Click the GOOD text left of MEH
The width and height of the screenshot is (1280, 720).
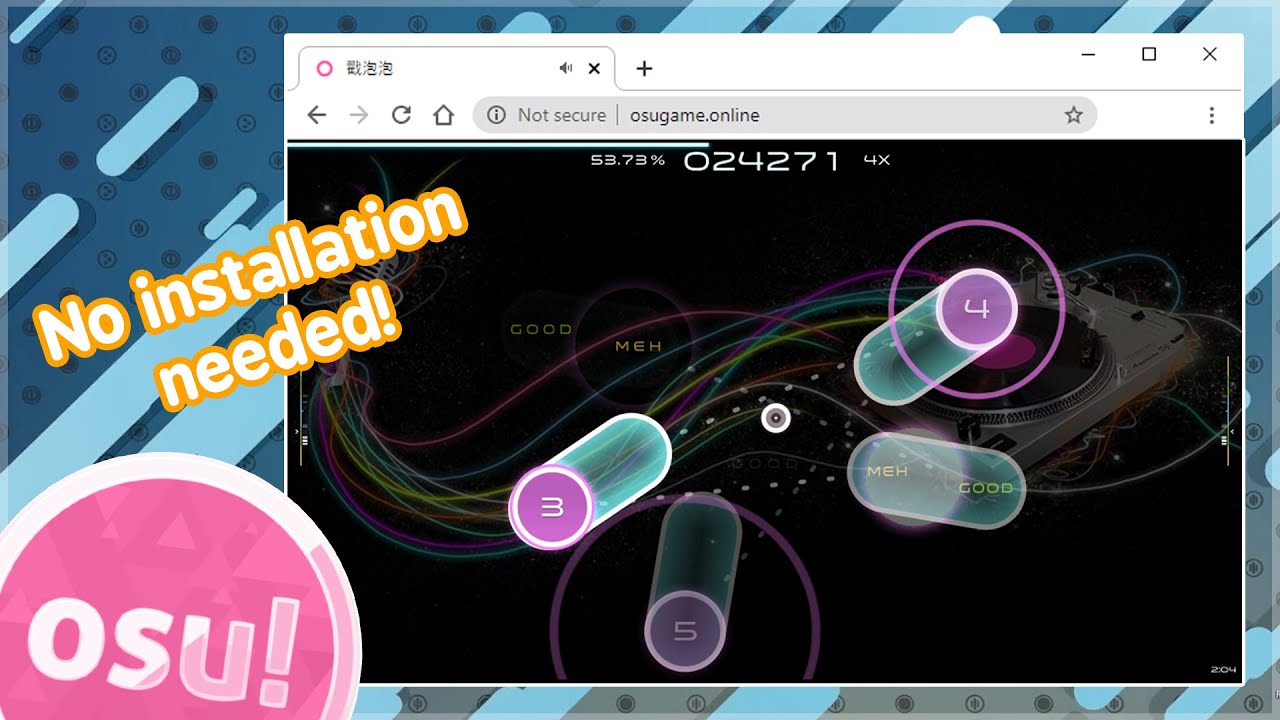(541, 329)
